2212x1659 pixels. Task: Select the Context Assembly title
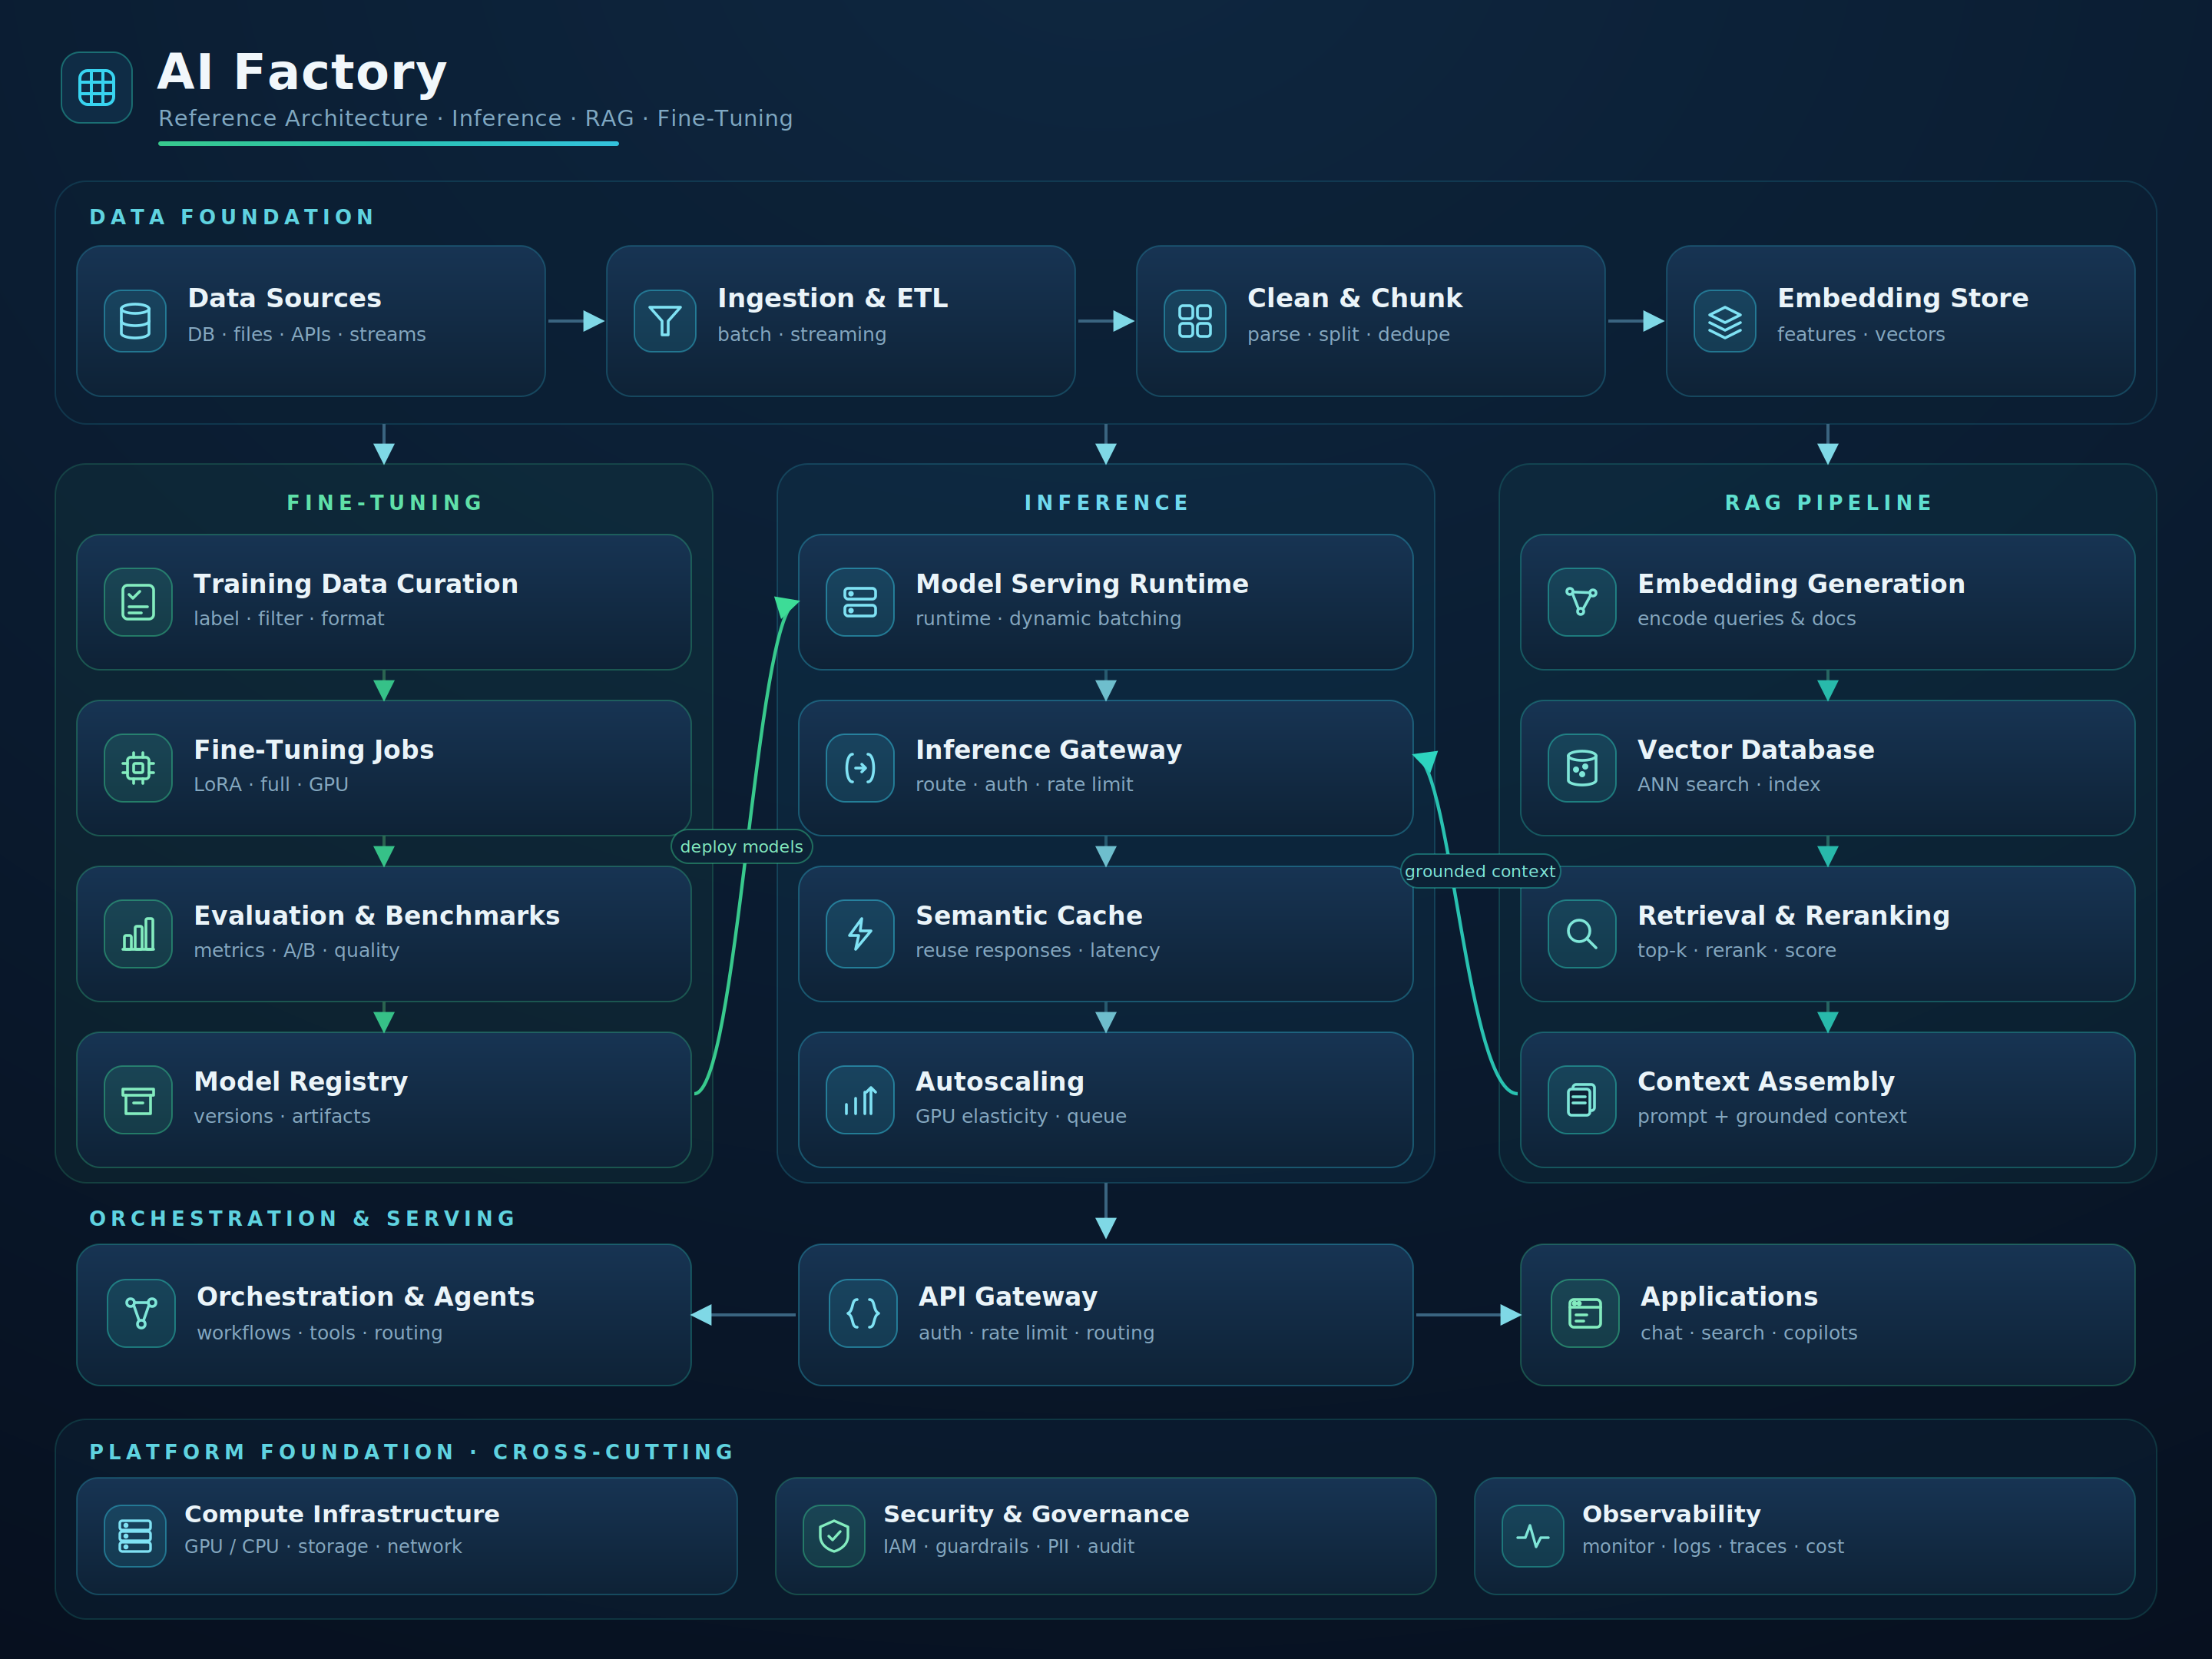(x=1766, y=1082)
